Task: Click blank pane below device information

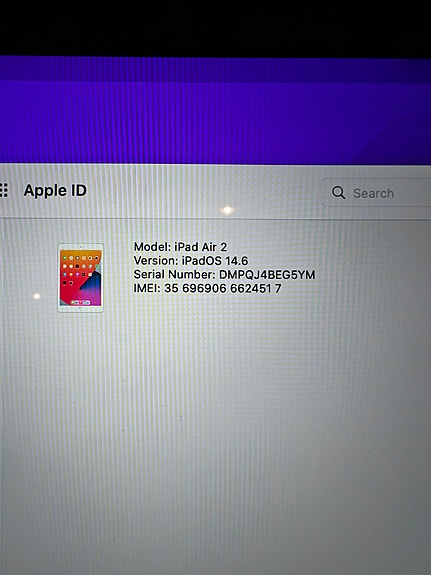Action: click(x=215, y=440)
